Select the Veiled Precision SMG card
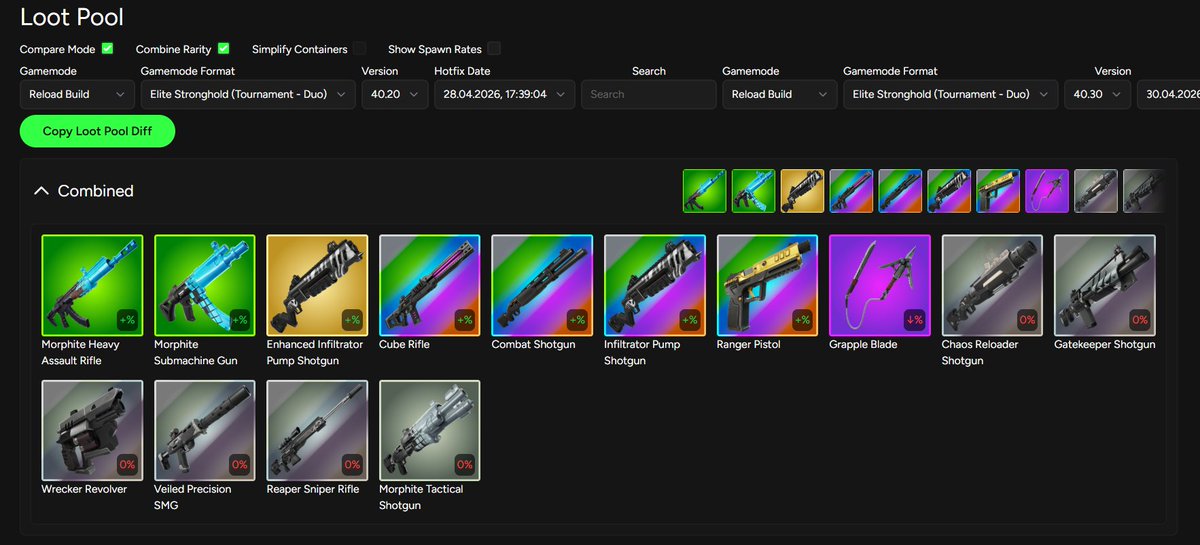This screenshot has height=545, width=1200. [x=205, y=430]
